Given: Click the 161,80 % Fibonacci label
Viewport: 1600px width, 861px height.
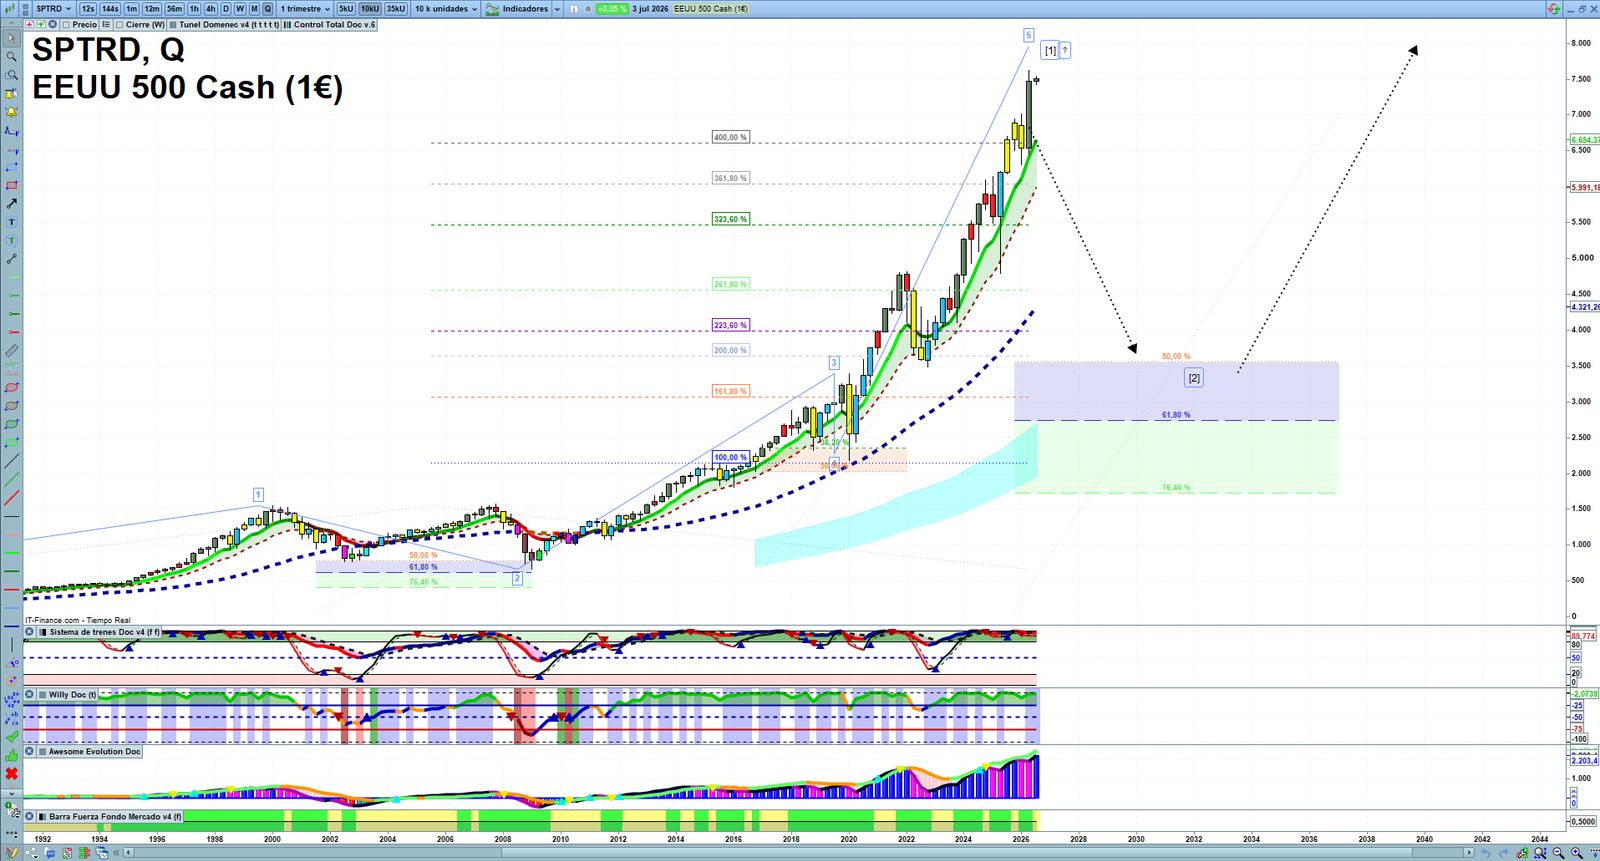Looking at the screenshot, I should (730, 391).
